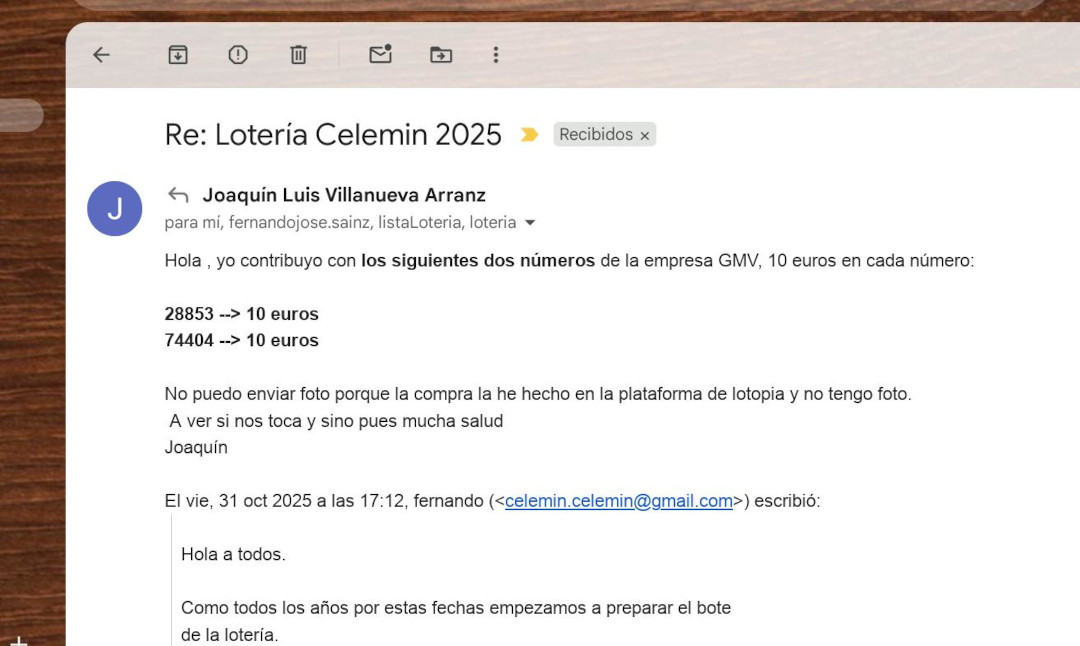Expand recipient details with the dropdown arrow
1080x646 pixels.
(x=530, y=223)
